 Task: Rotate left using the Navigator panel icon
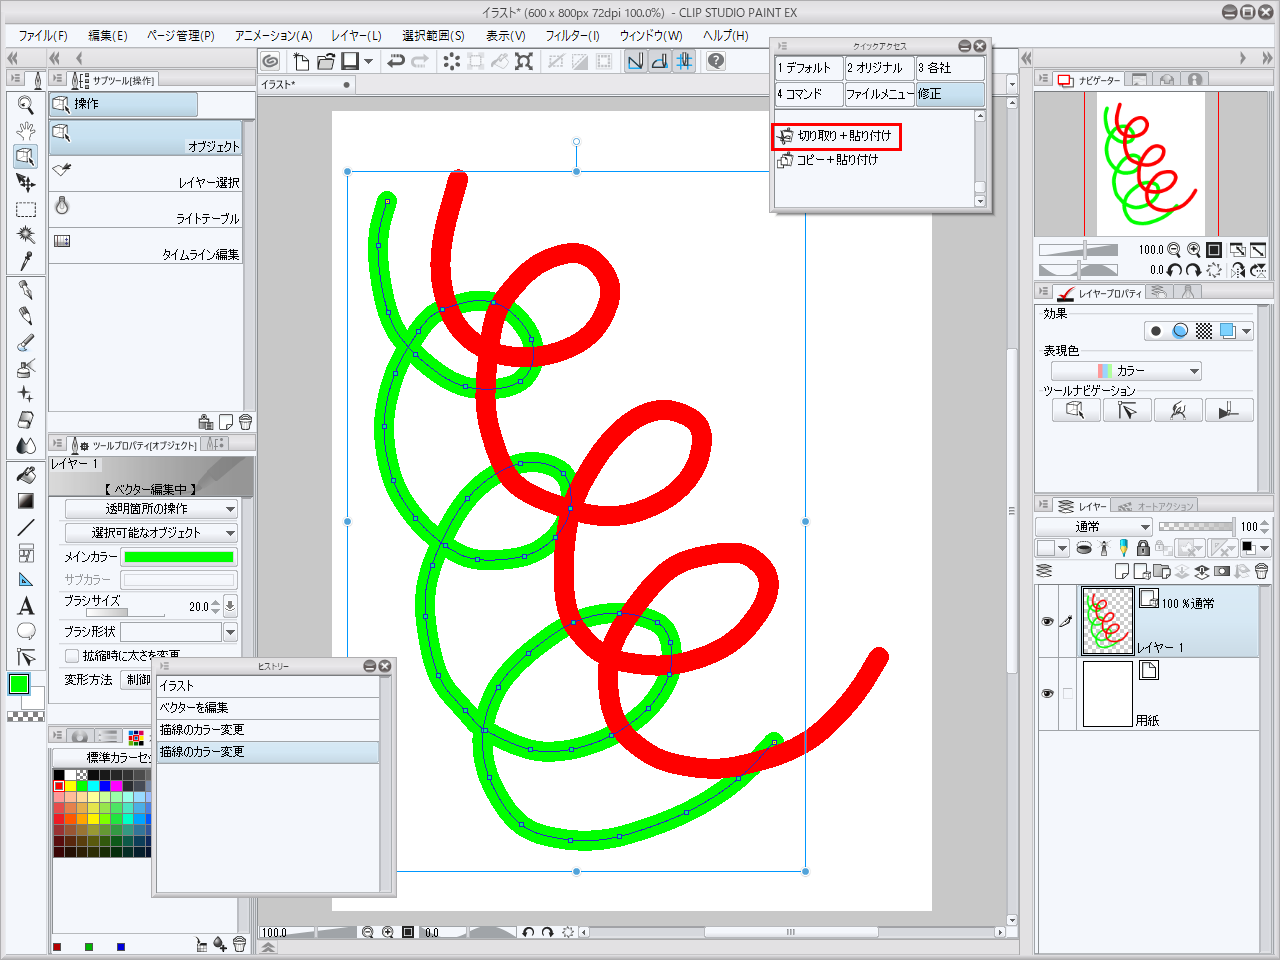1175,270
